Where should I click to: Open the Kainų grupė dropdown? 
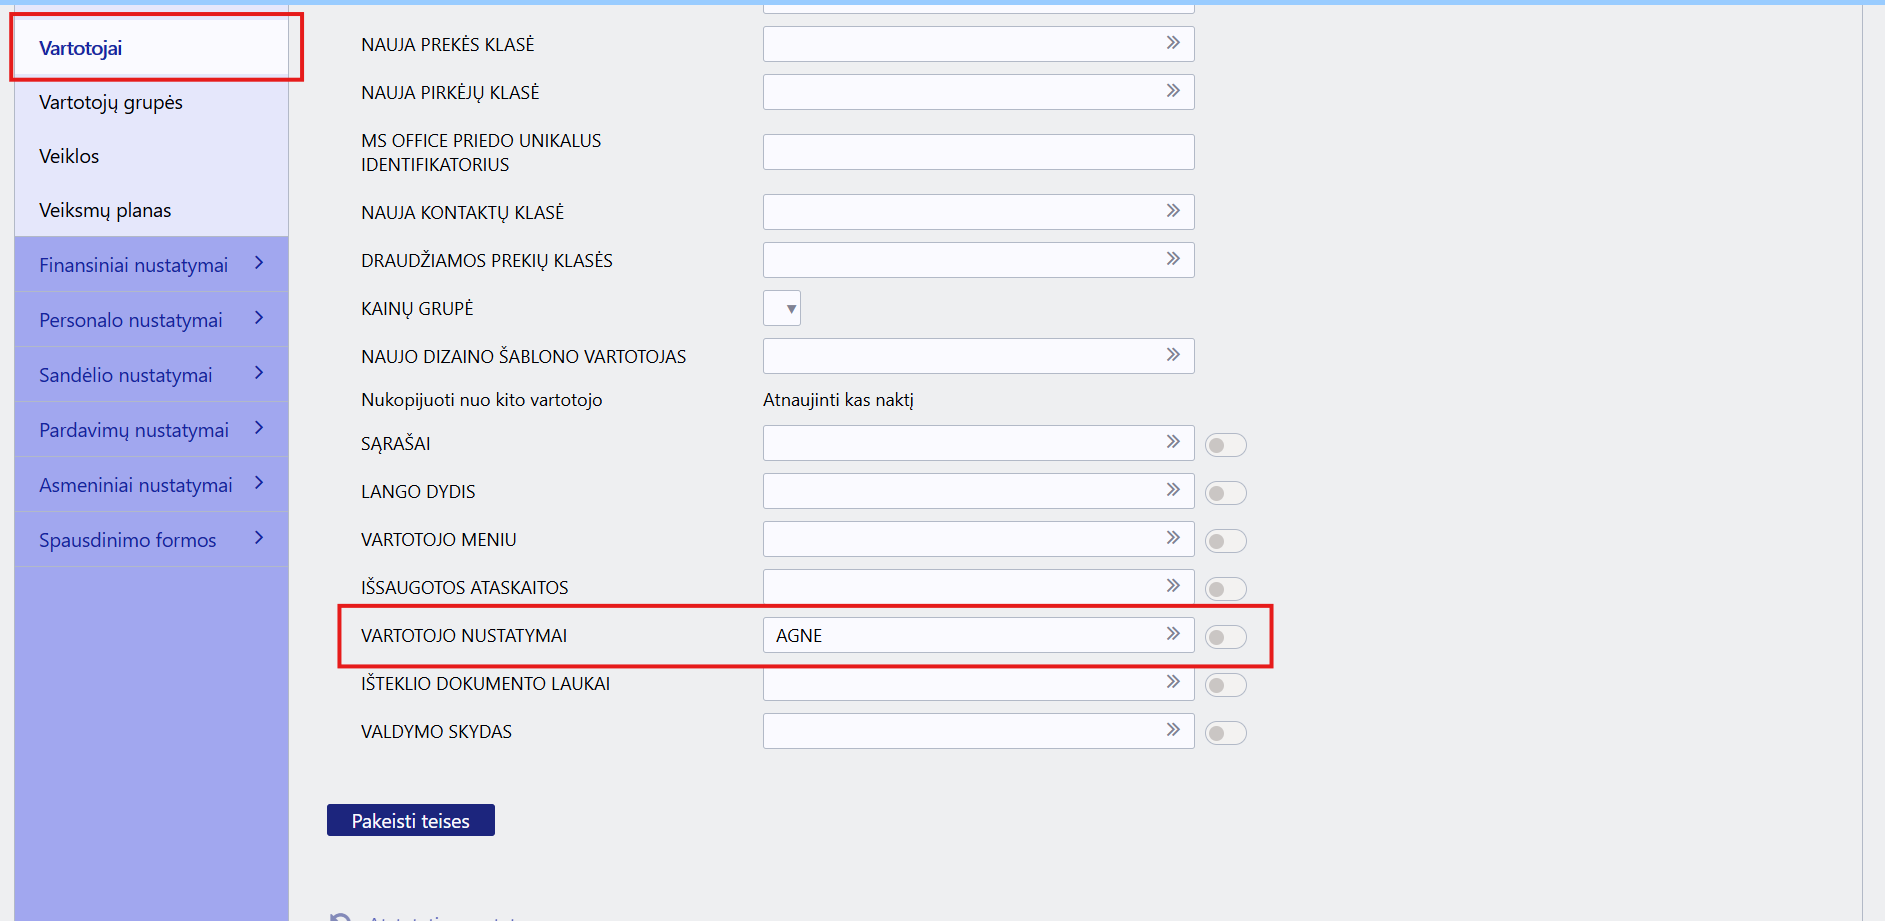[782, 308]
